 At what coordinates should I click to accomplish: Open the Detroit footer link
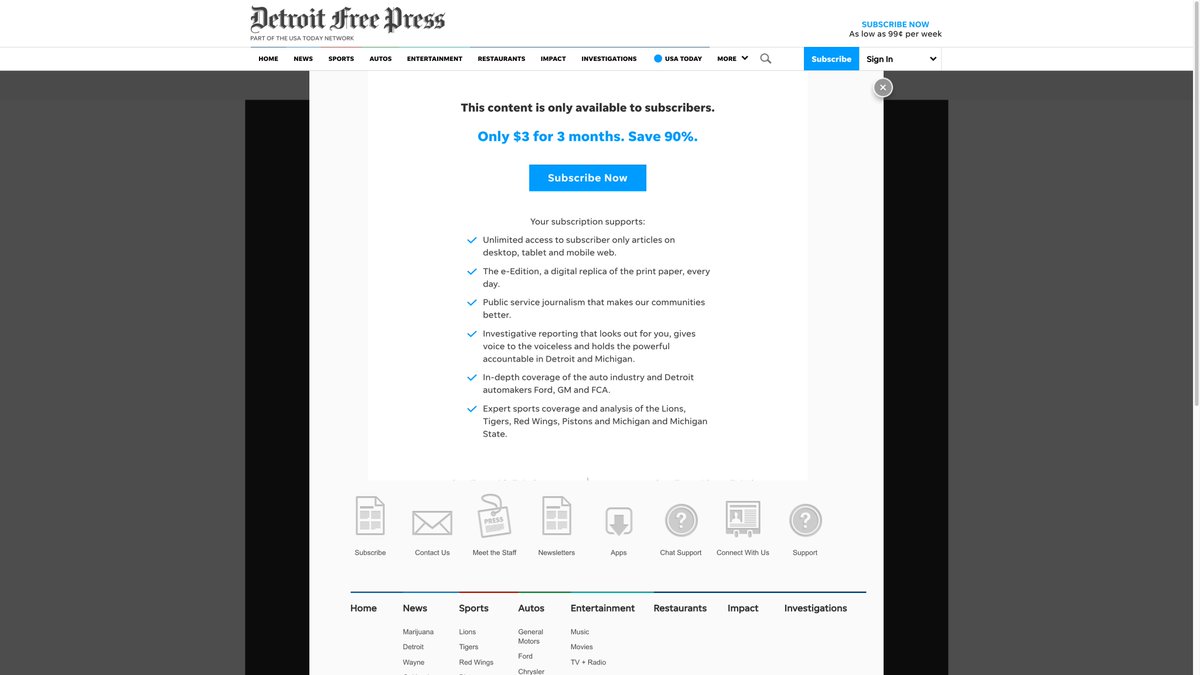click(x=413, y=647)
